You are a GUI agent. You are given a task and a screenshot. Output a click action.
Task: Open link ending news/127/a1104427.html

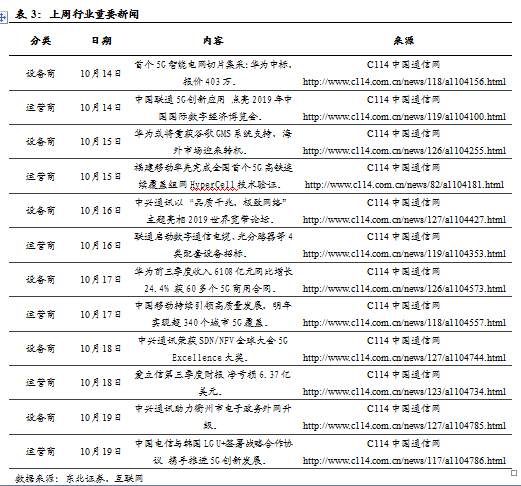[x=404, y=220]
